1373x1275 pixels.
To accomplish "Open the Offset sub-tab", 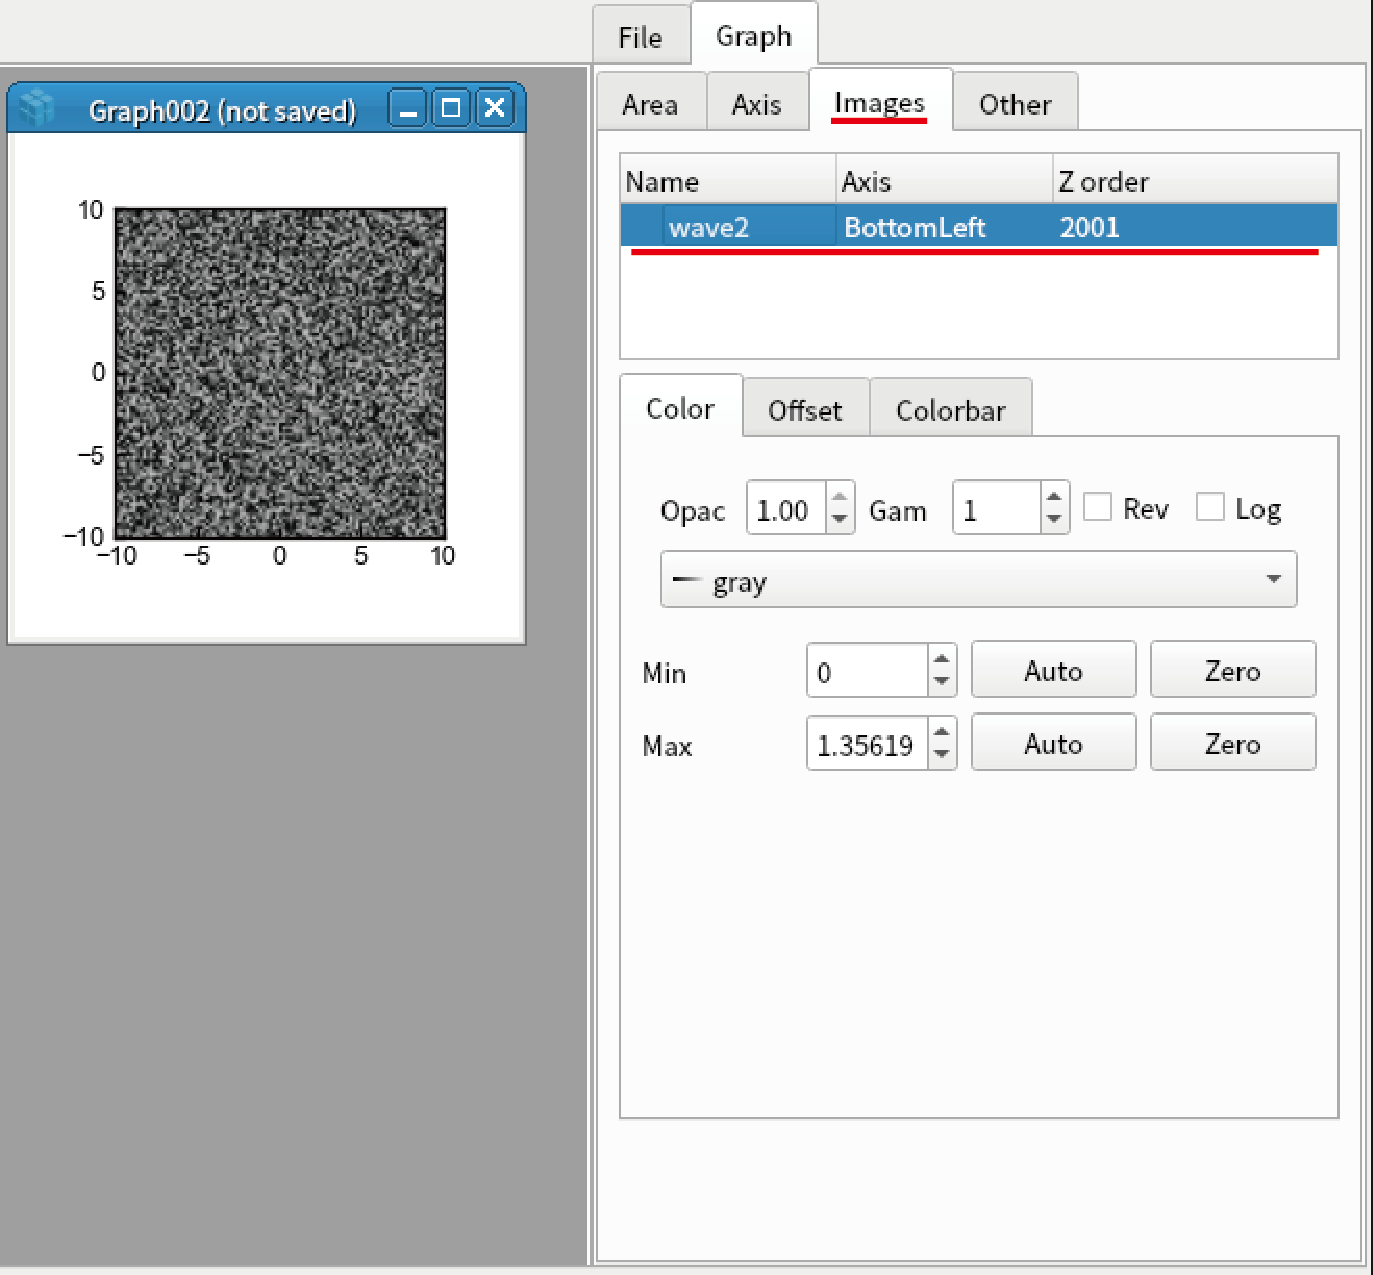I will (805, 410).
